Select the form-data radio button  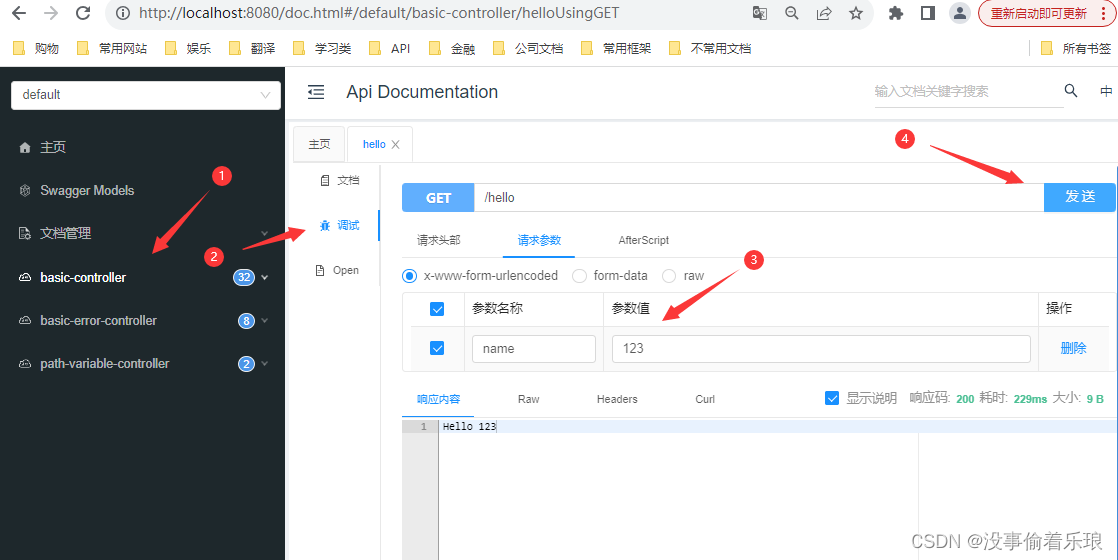[580, 275]
